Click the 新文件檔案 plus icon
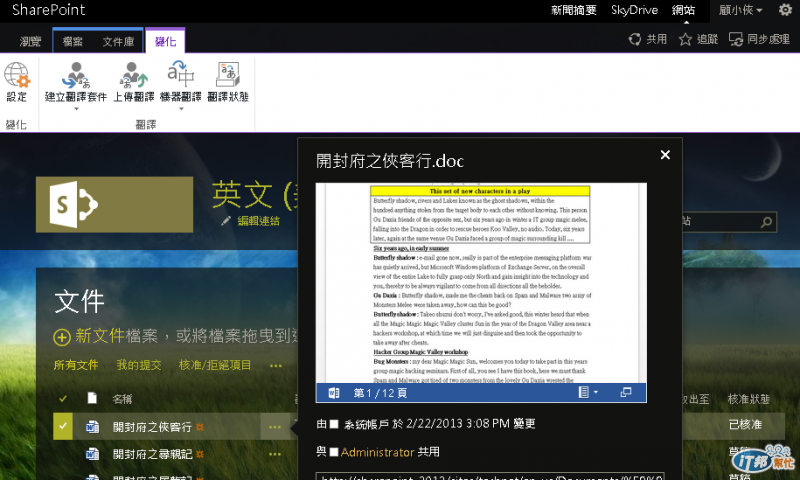Image resolution: width=800 pixels, height=480 pixels. click(62, 337)
